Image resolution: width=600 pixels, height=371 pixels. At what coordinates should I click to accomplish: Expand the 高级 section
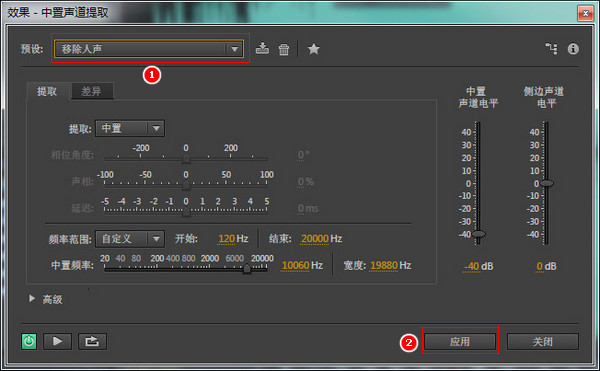point(32,299)
